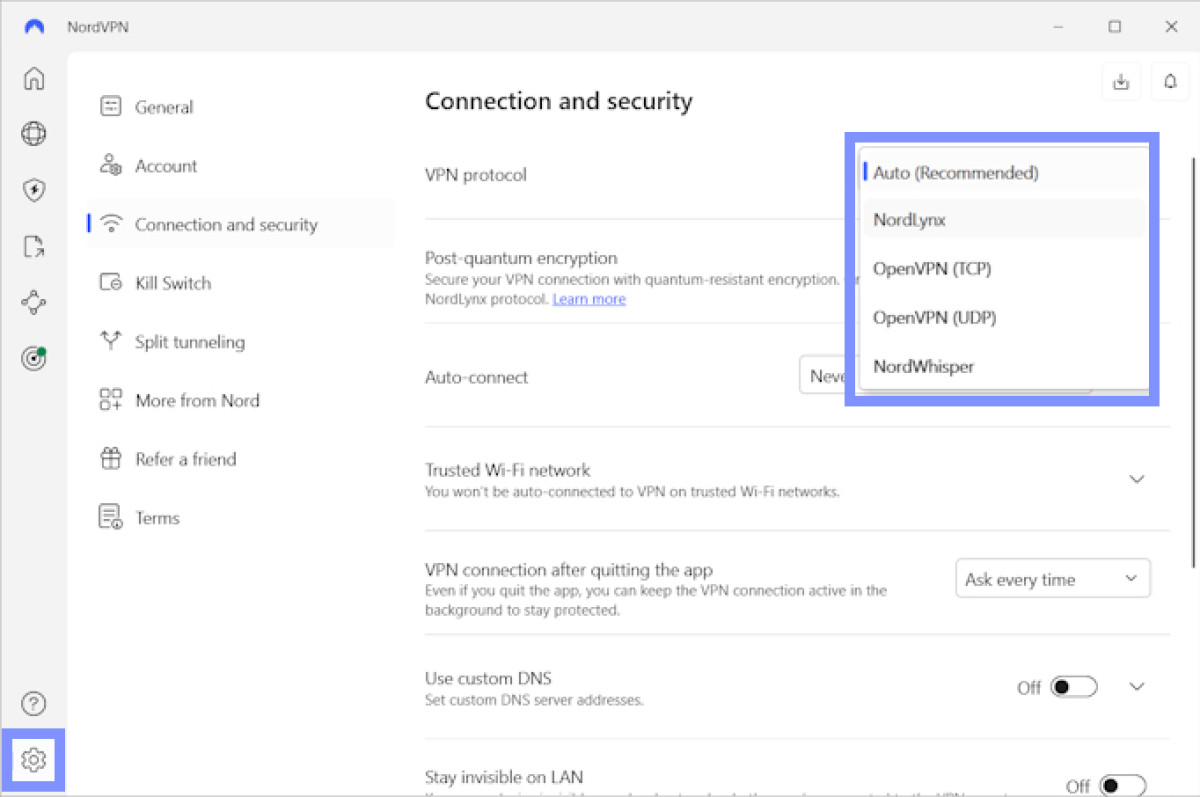Choose NordWhisper protocol option

coord(1003,366)
